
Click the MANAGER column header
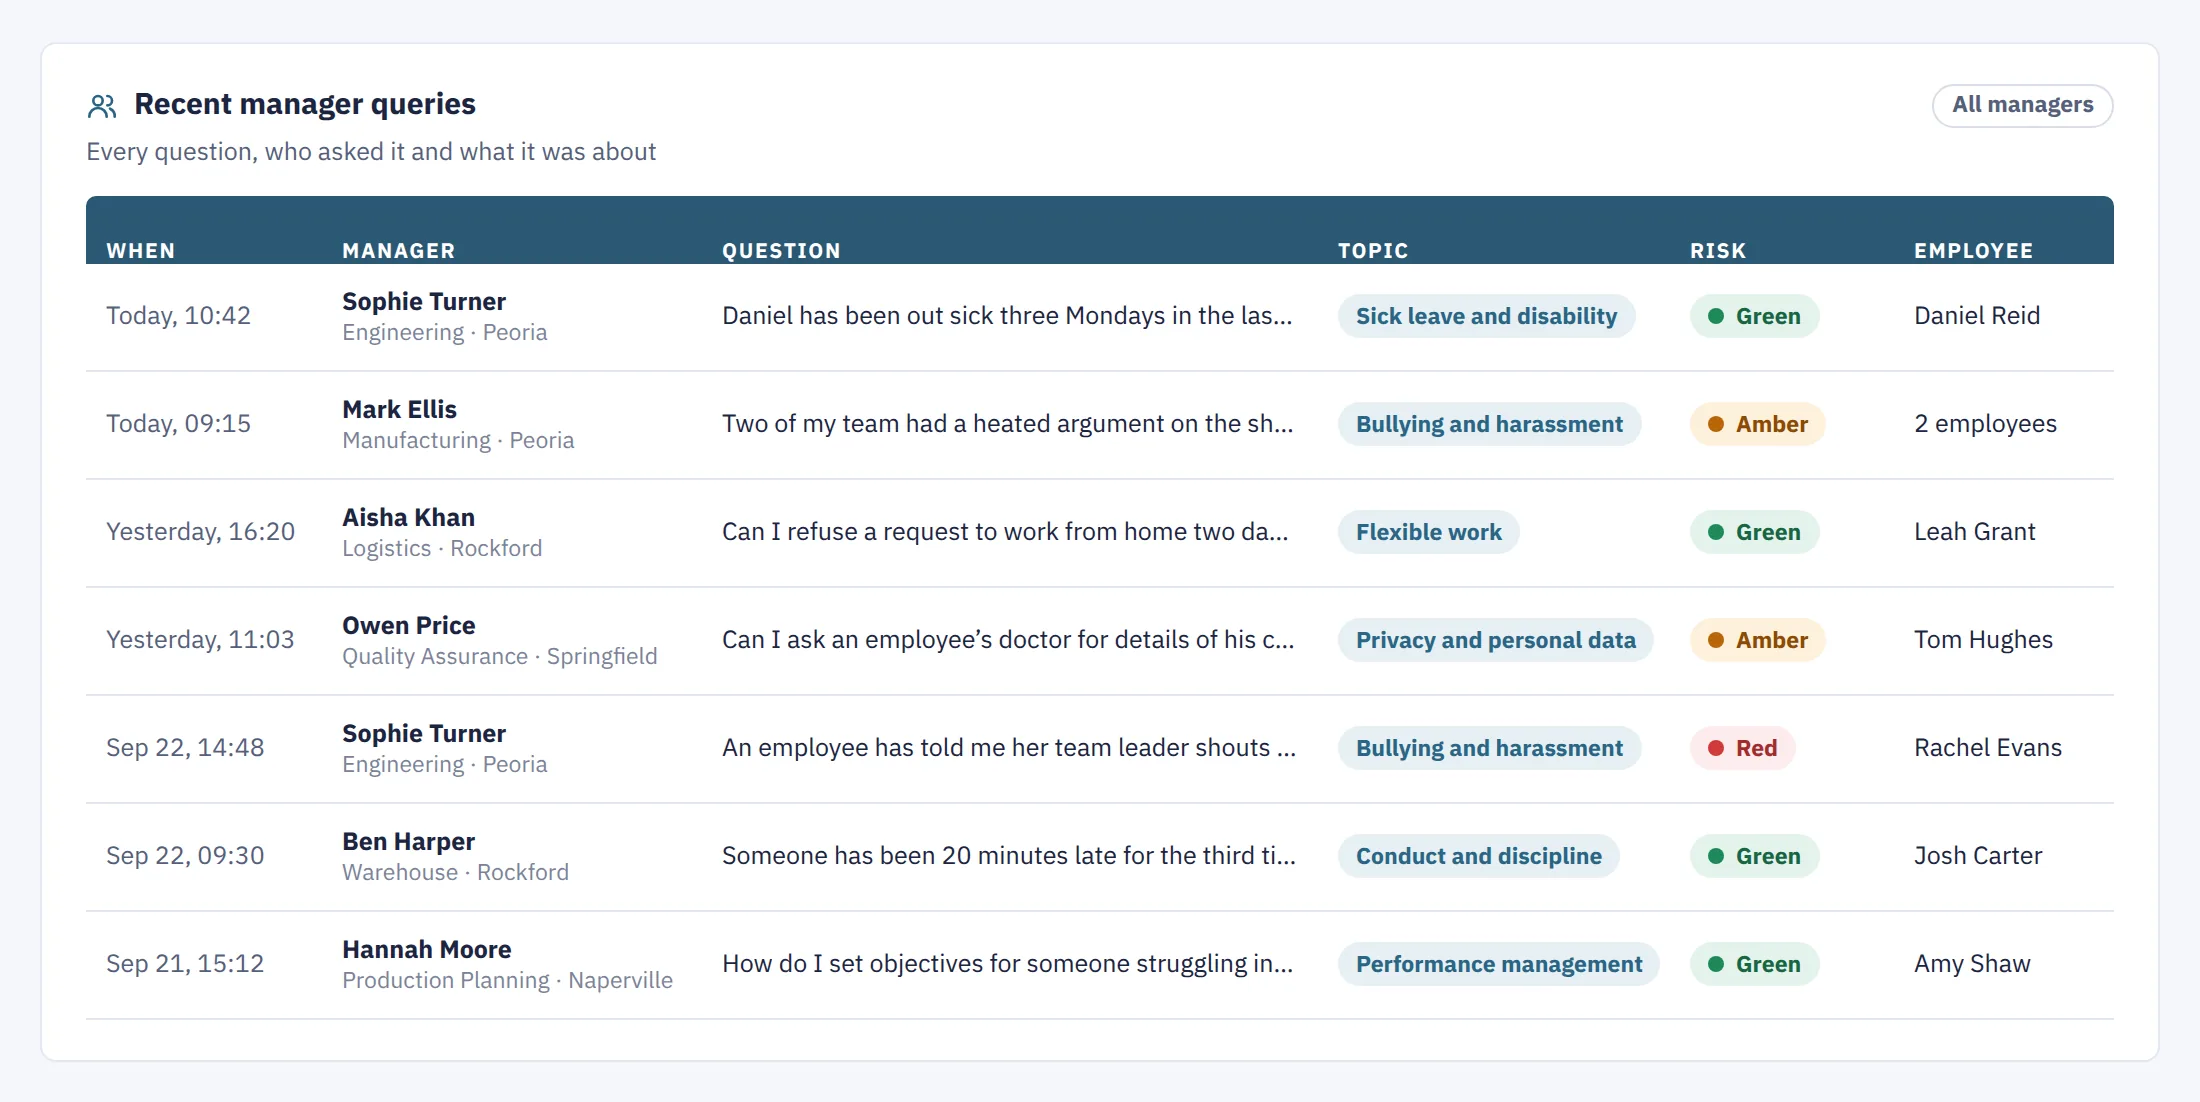[398, 251]
